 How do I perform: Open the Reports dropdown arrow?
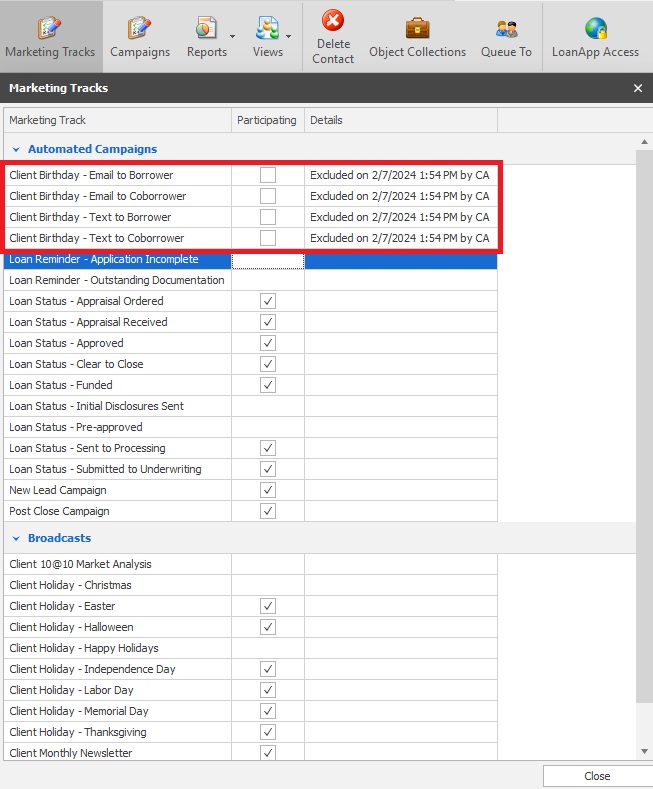[233, 37]
